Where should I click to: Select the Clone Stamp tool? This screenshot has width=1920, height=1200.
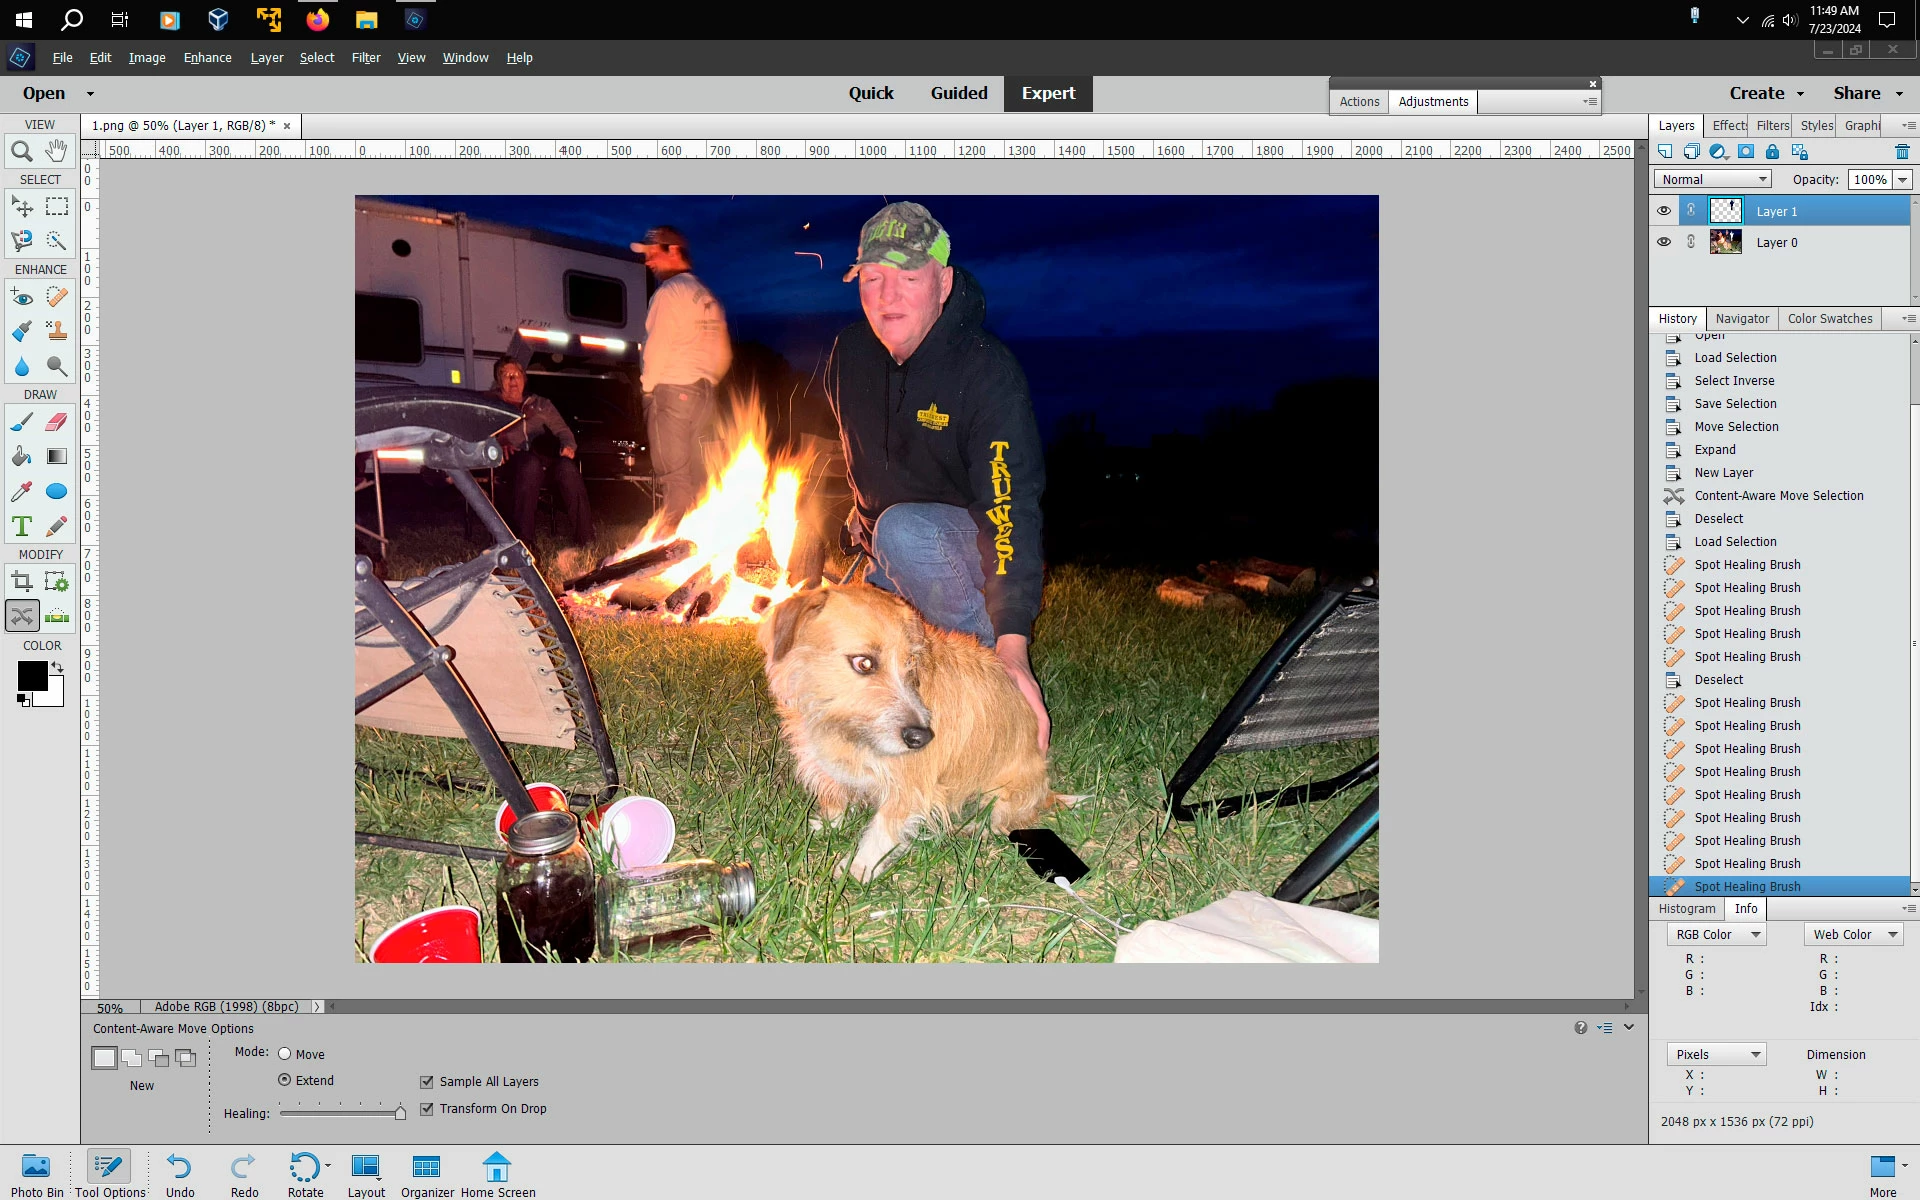point(57,331)
